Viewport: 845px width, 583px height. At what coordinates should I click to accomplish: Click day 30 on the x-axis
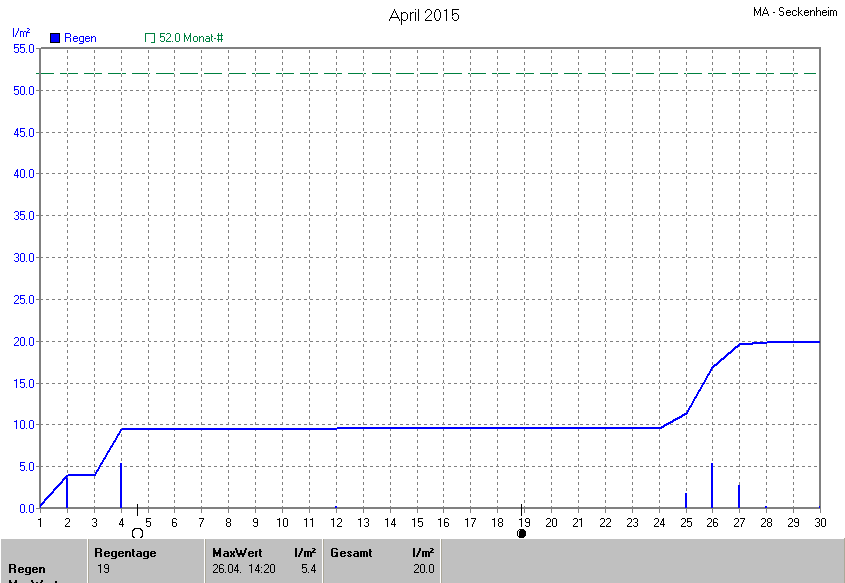(819, 522)
